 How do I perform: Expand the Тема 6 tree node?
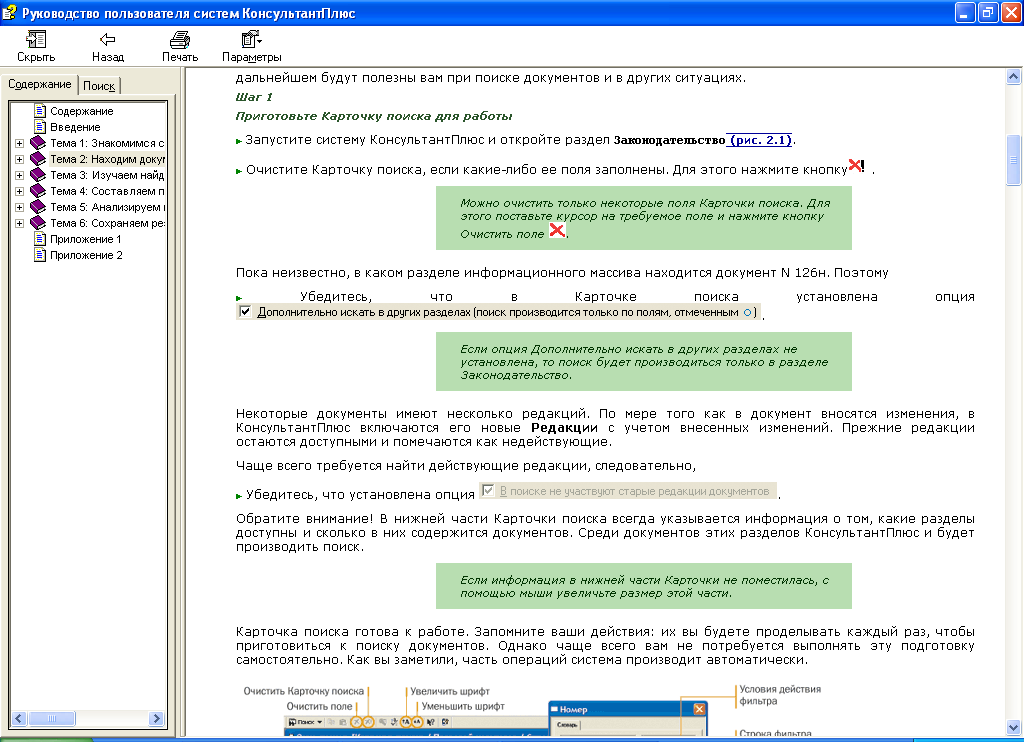[x=20, y=223]
